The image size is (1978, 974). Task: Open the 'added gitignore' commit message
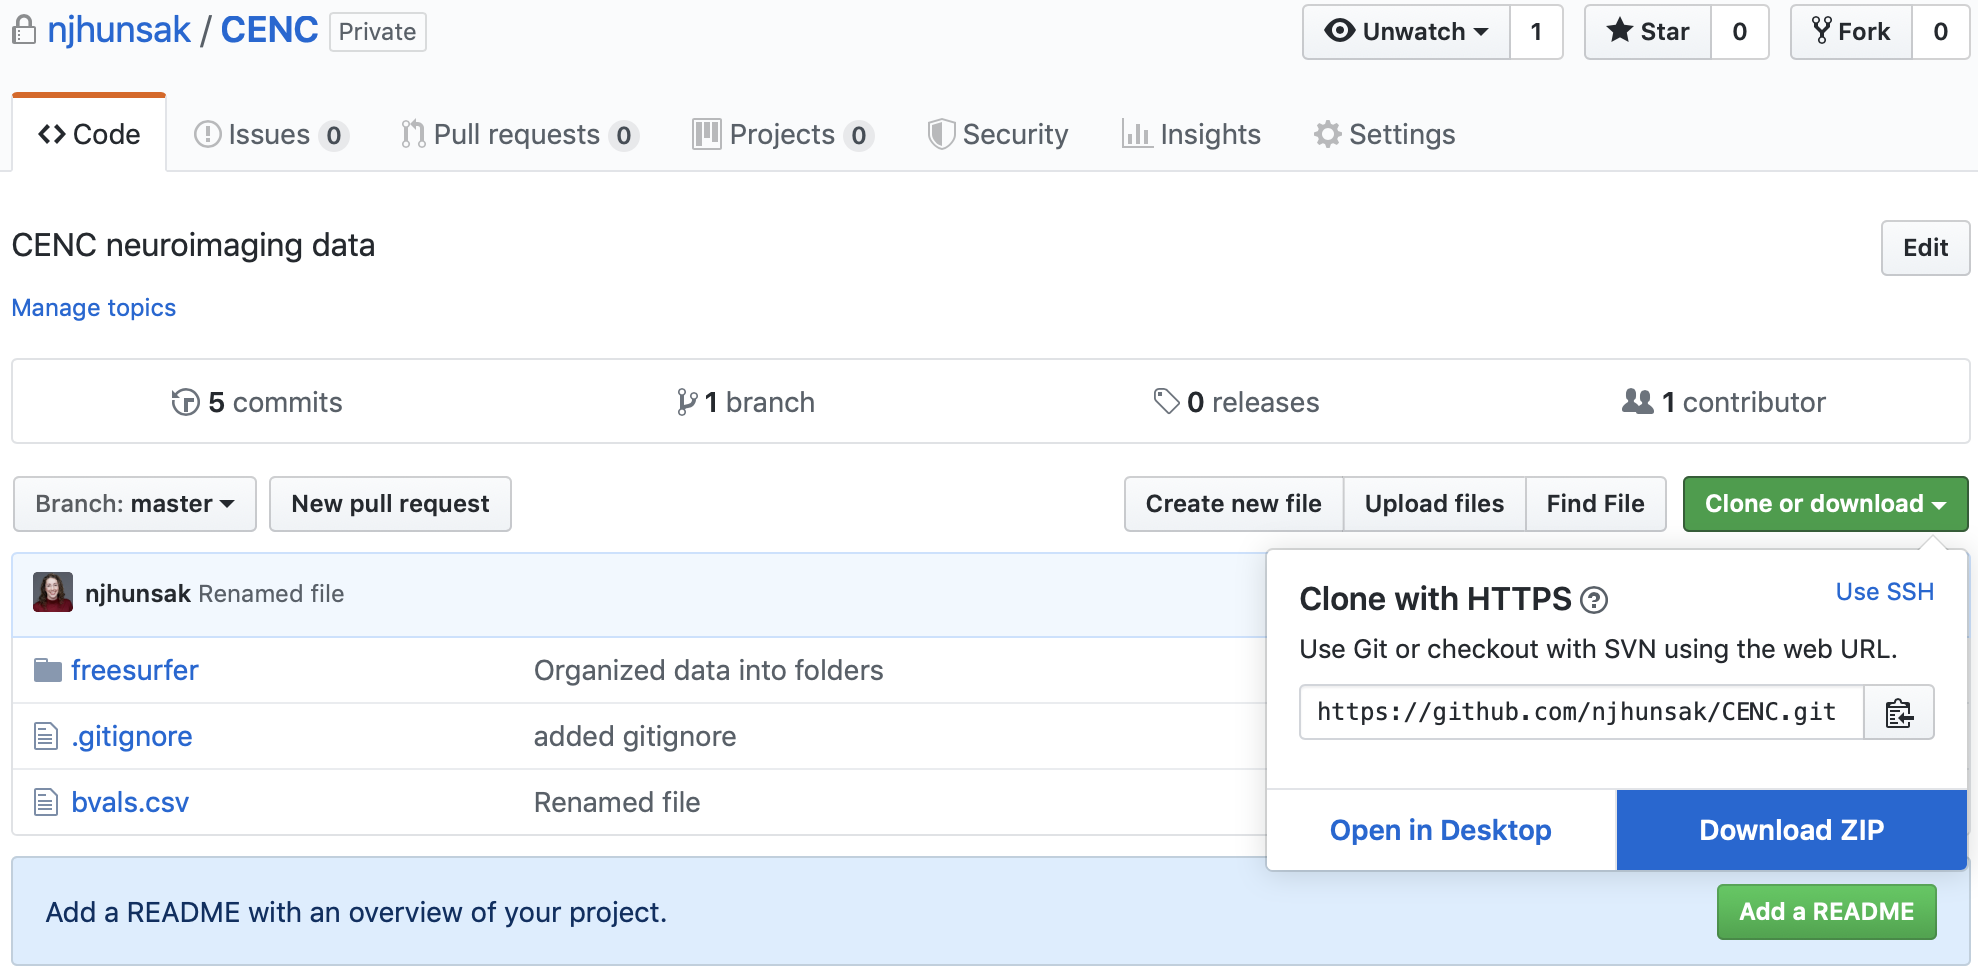[635, 736]
